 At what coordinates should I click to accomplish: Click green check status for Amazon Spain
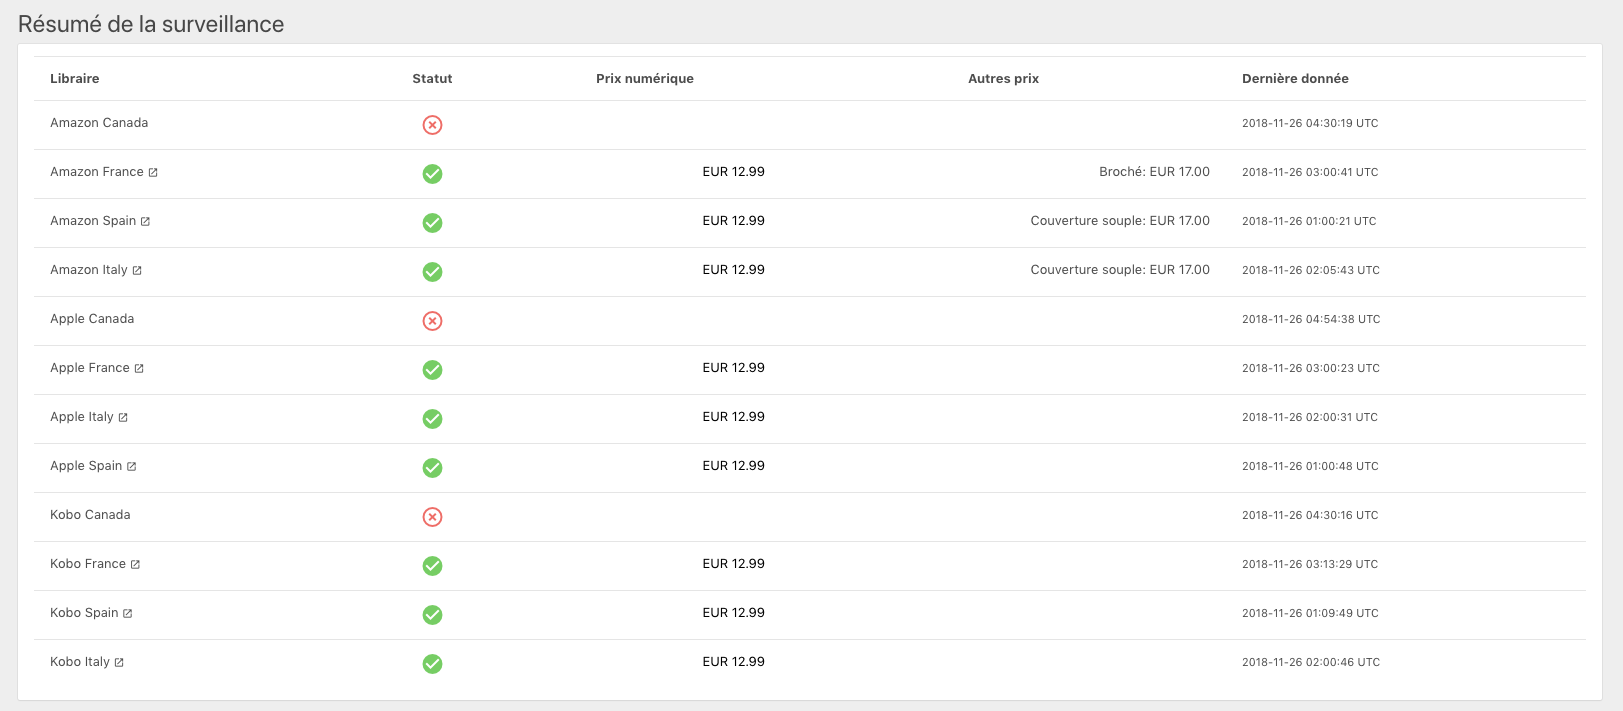(432, 223)
